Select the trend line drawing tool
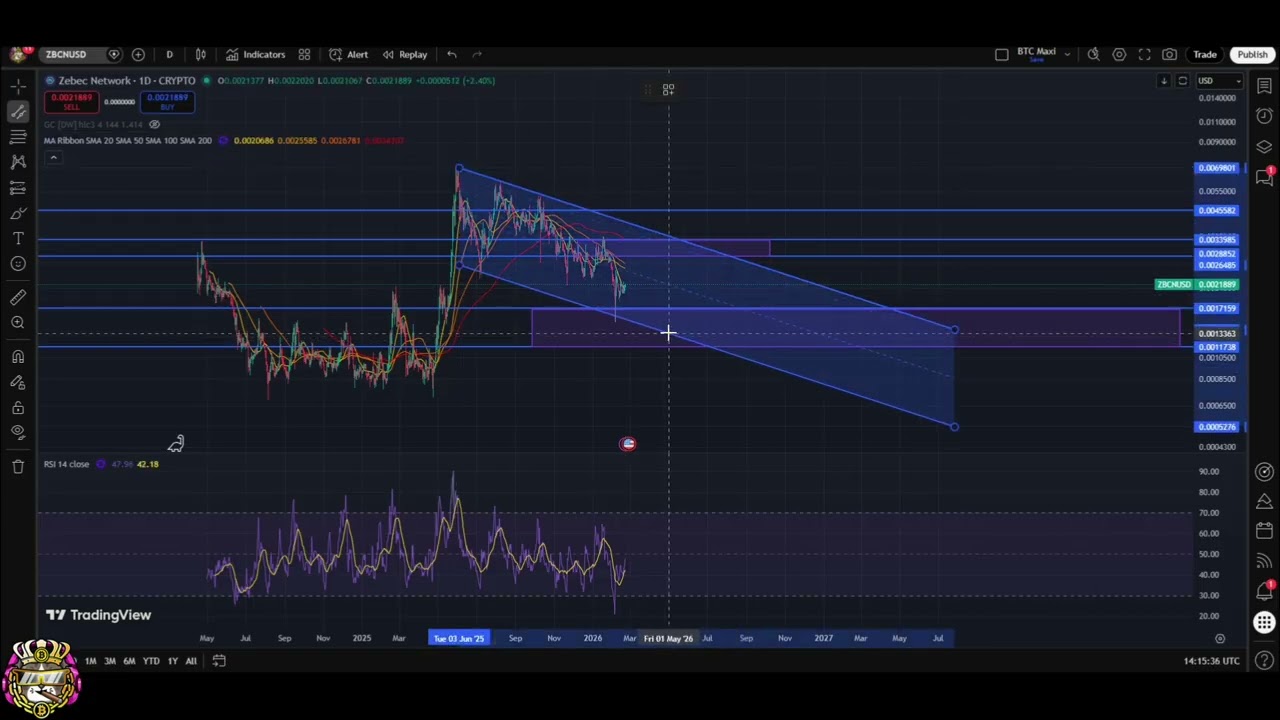Viewport: 1280px width, 720px height. tap(18, 112)
